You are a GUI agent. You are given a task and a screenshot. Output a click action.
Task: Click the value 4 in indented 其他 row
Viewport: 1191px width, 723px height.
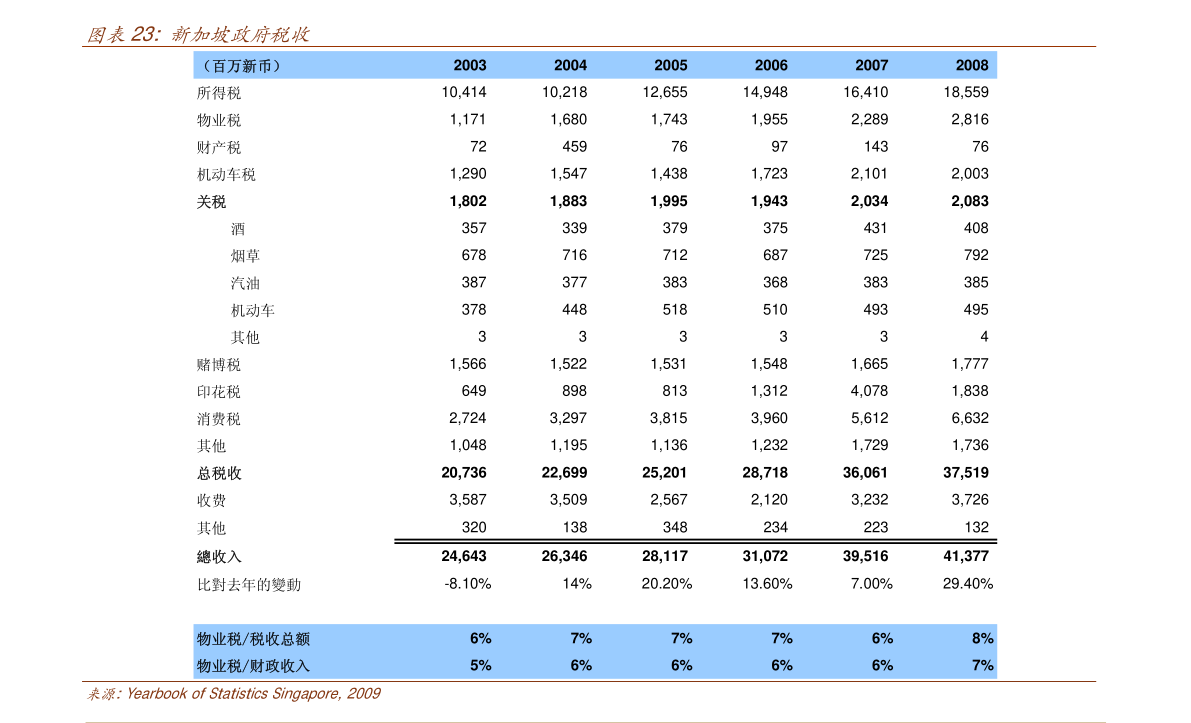tap(984, 336)
